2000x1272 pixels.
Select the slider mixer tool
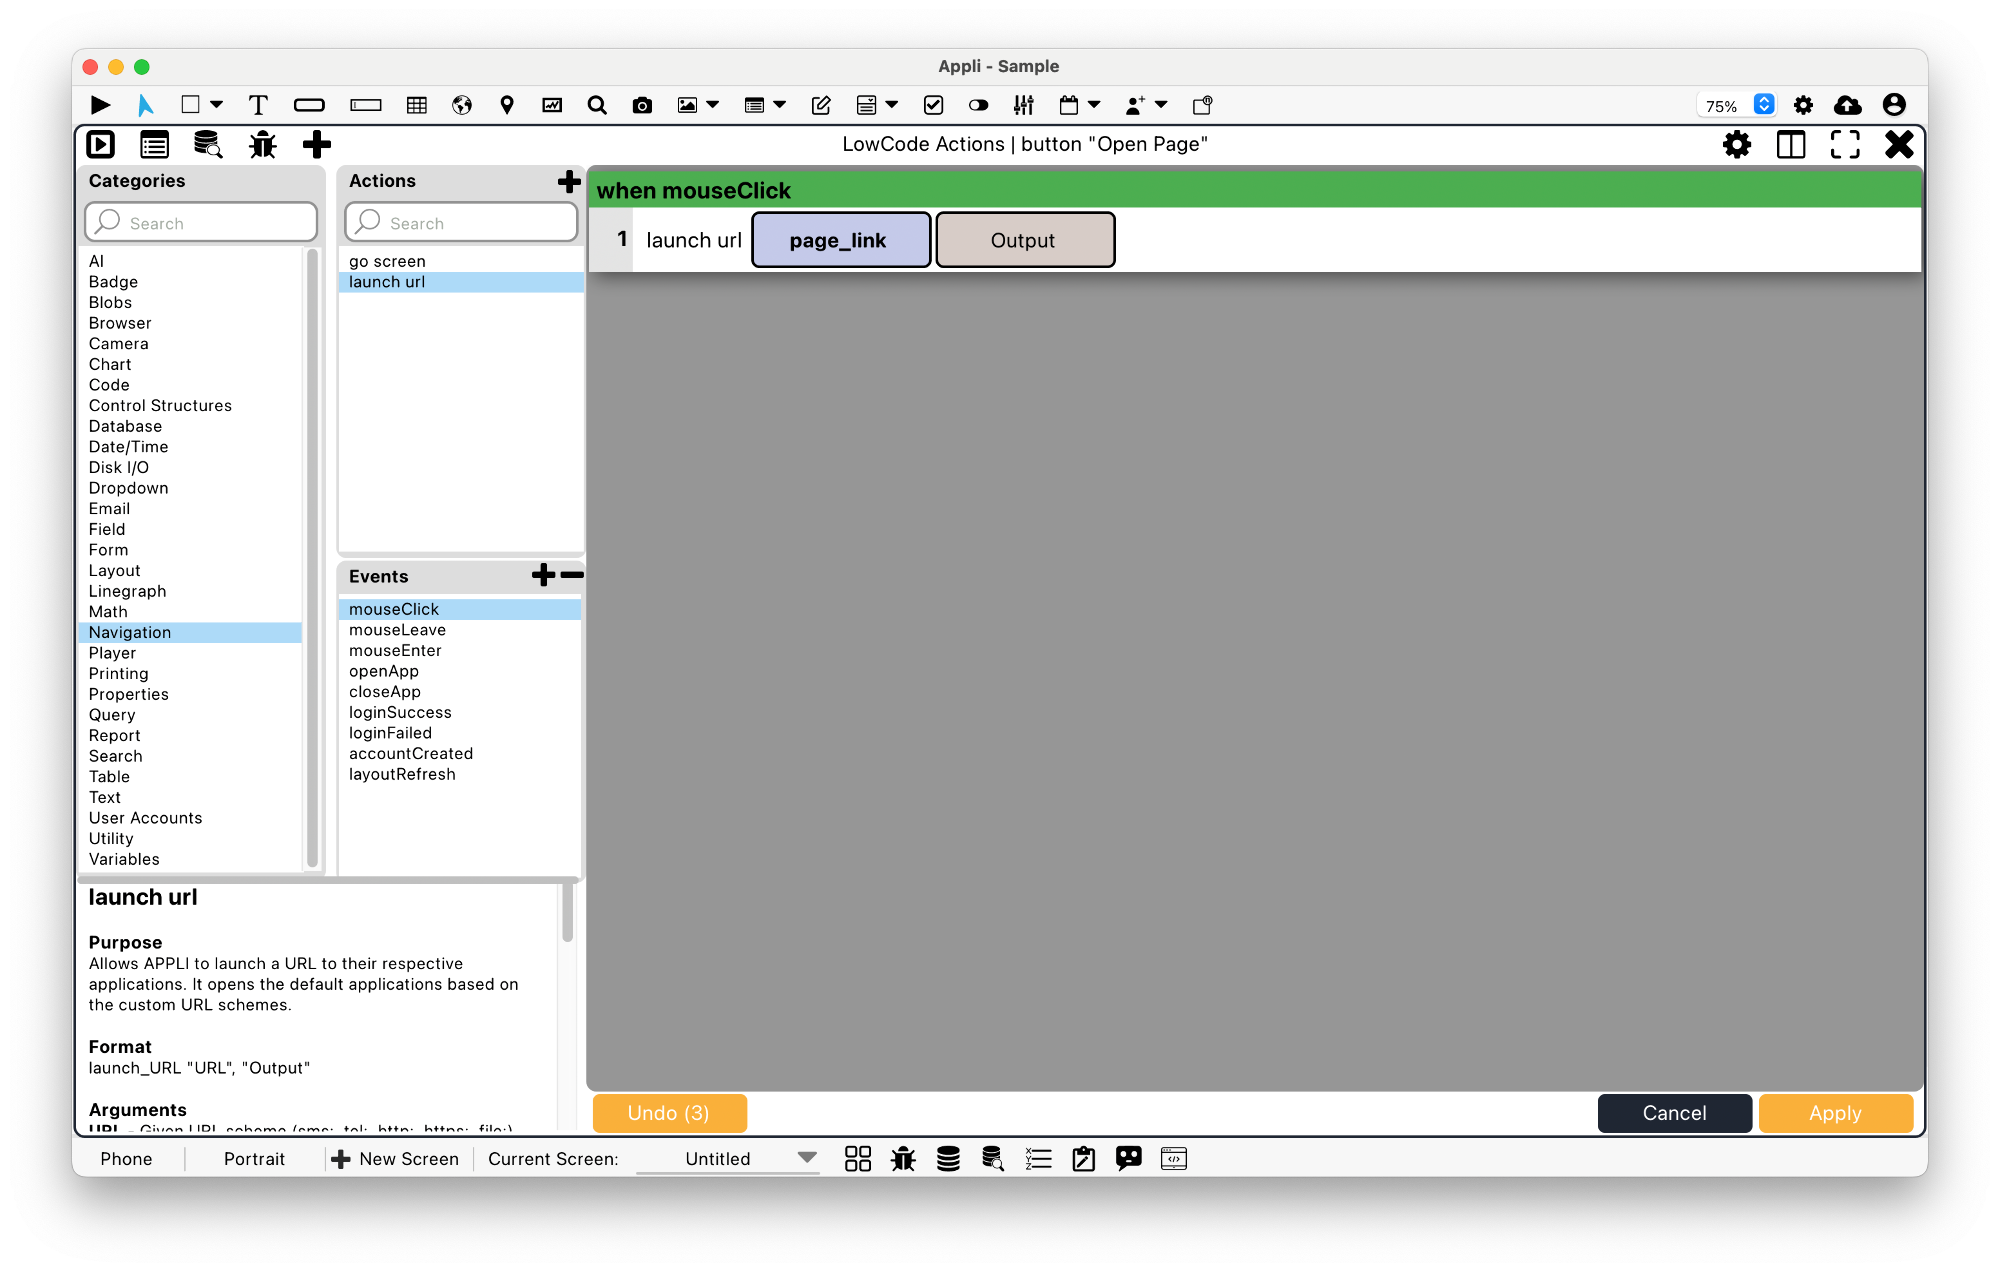[x=1024, y=105]
